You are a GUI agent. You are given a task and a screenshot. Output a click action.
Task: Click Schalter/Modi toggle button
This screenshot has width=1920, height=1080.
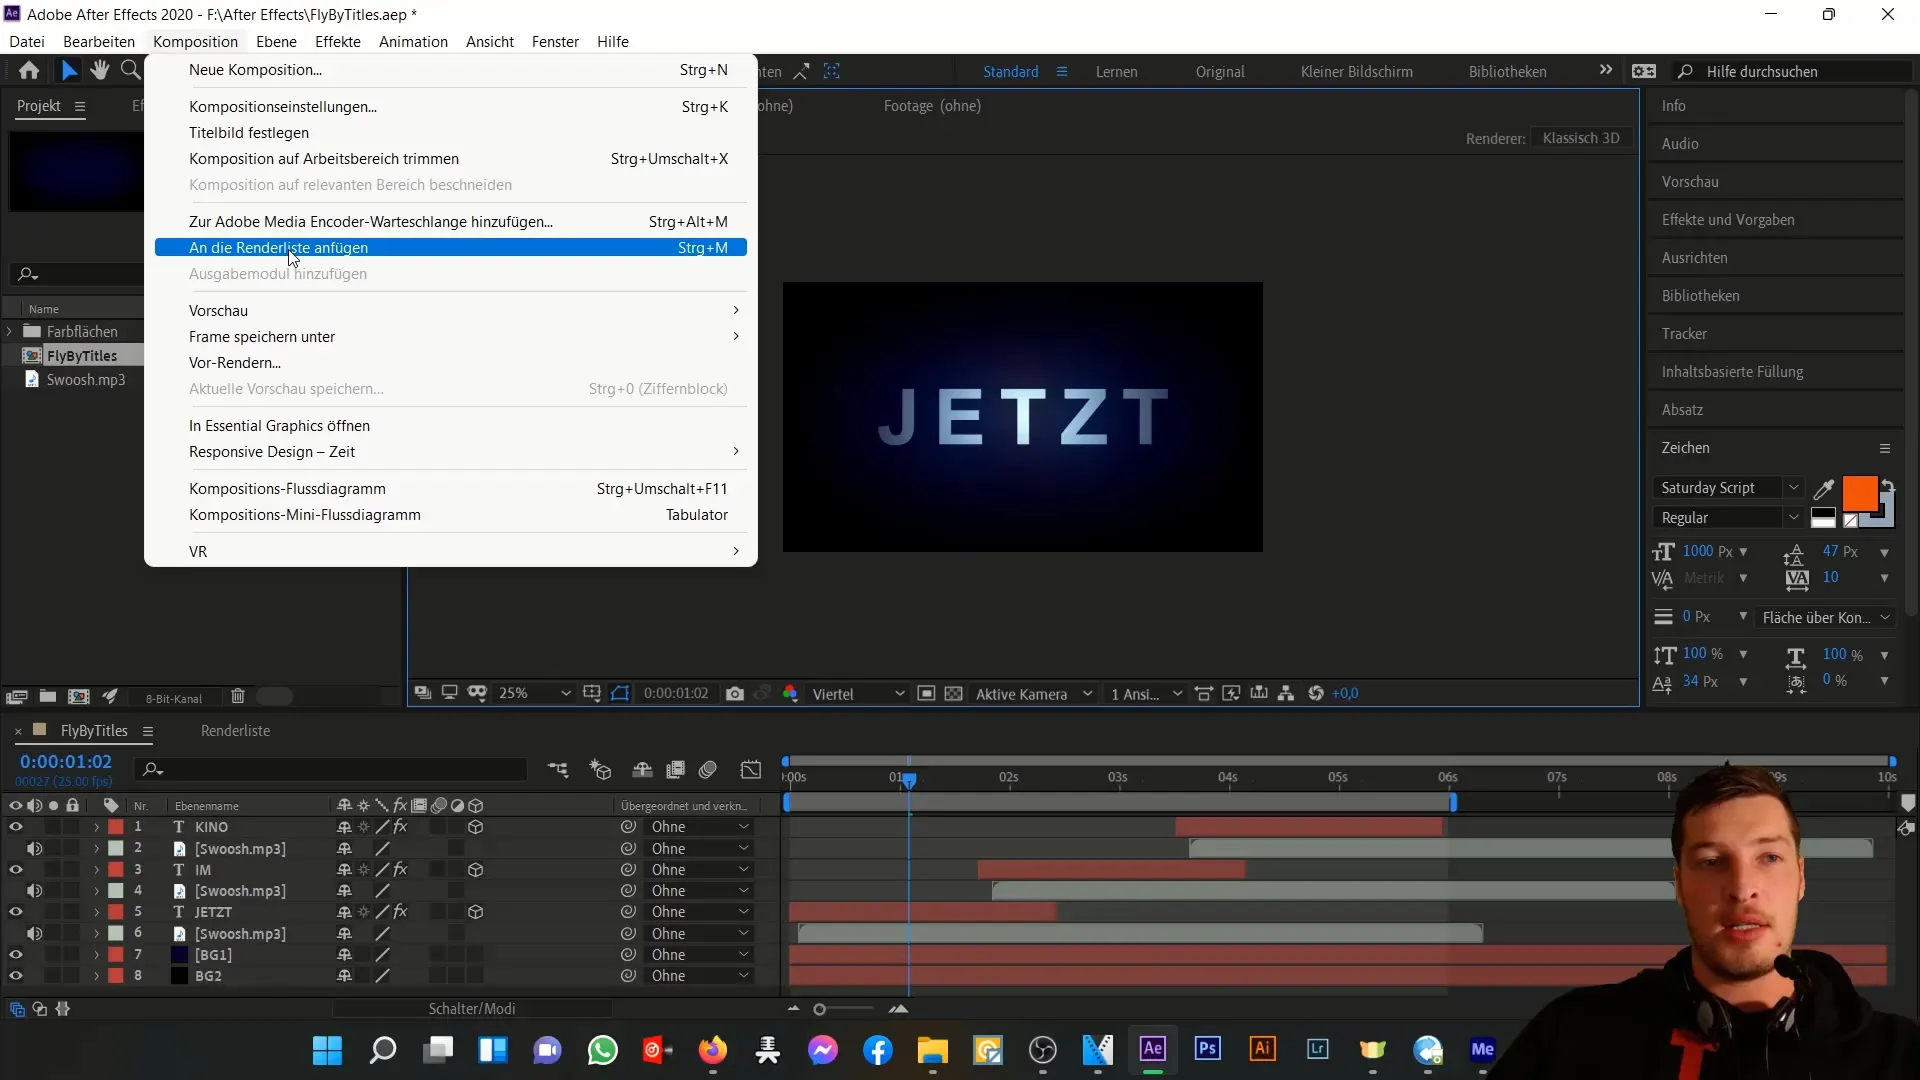click(472, 1009)
